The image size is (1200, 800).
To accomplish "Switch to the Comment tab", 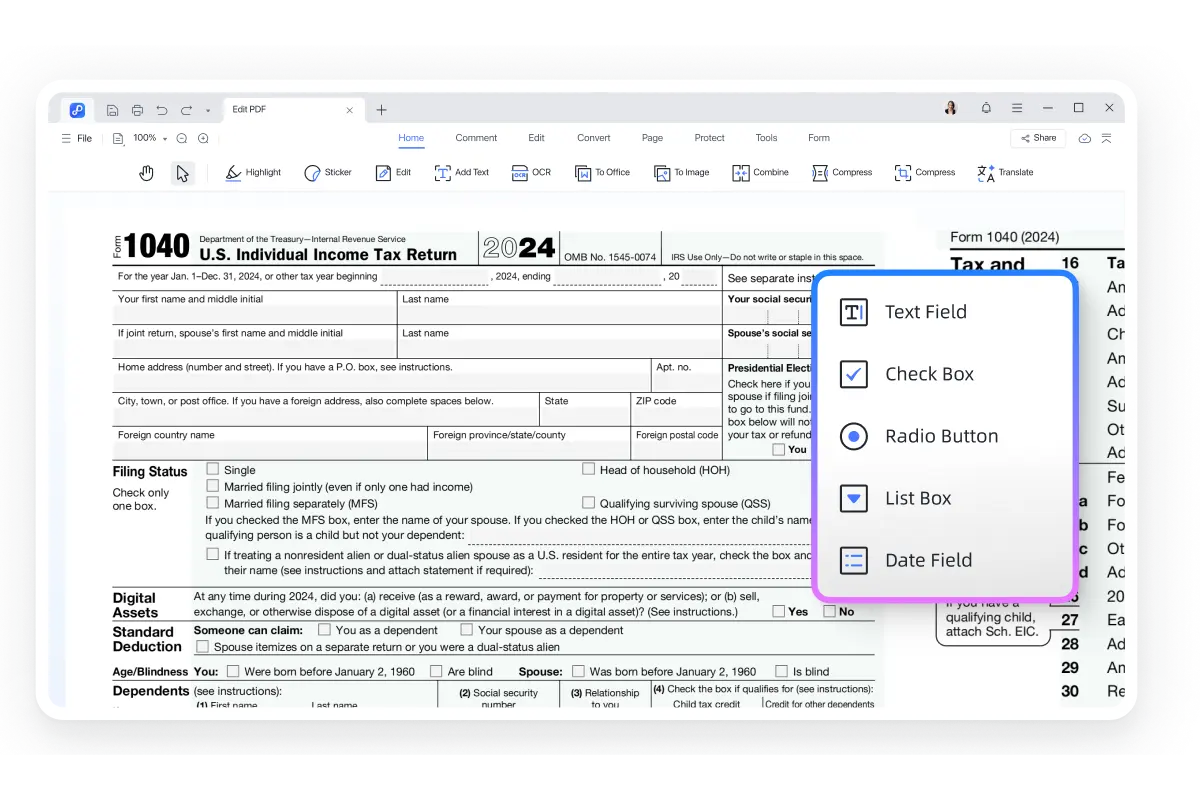I will point(476,137).
